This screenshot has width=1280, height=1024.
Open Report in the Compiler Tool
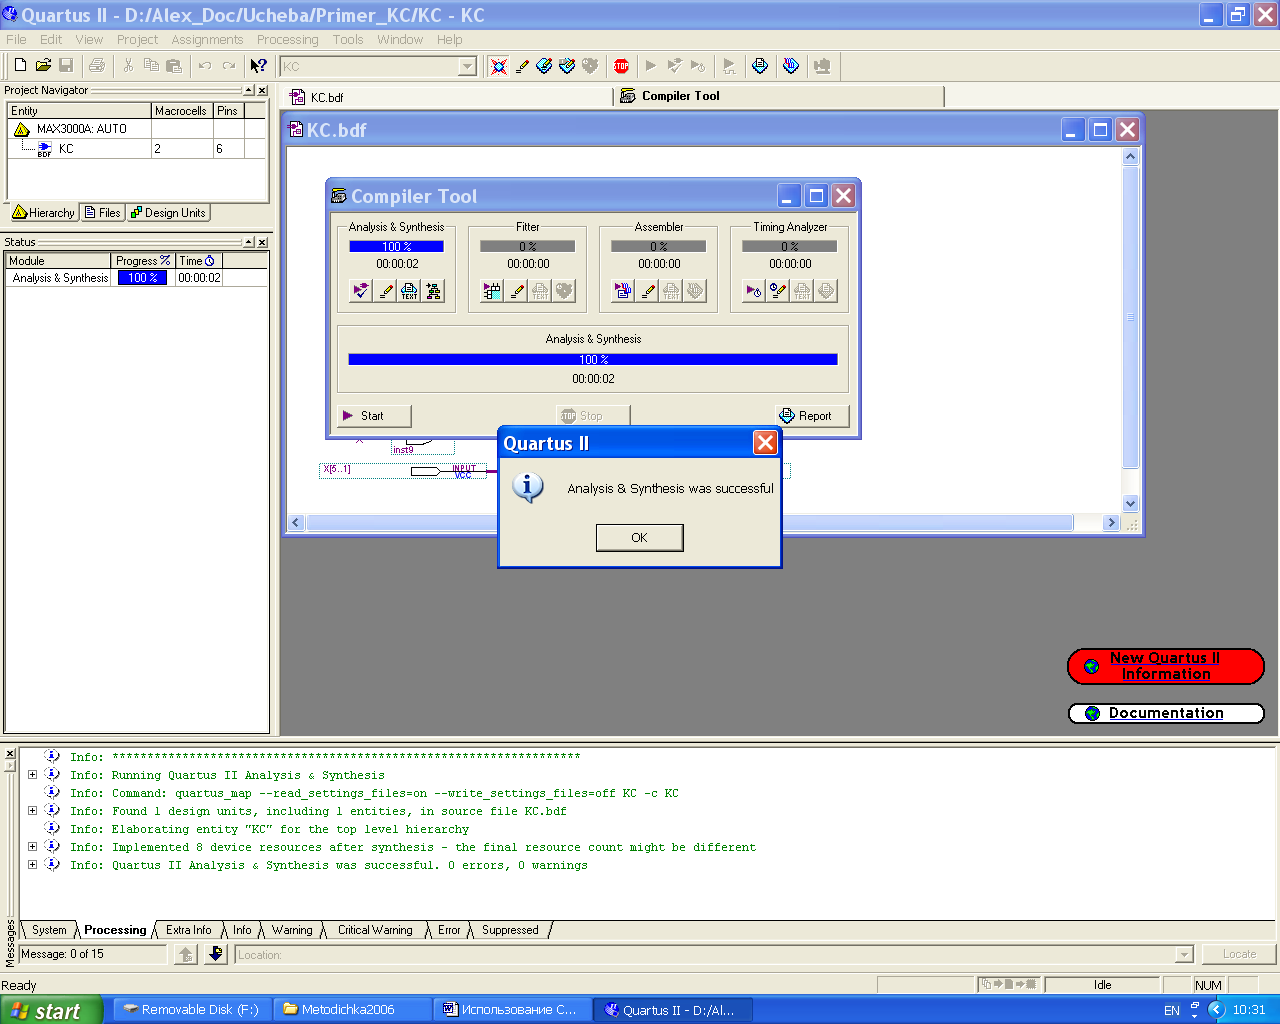[x=812, y=415]
